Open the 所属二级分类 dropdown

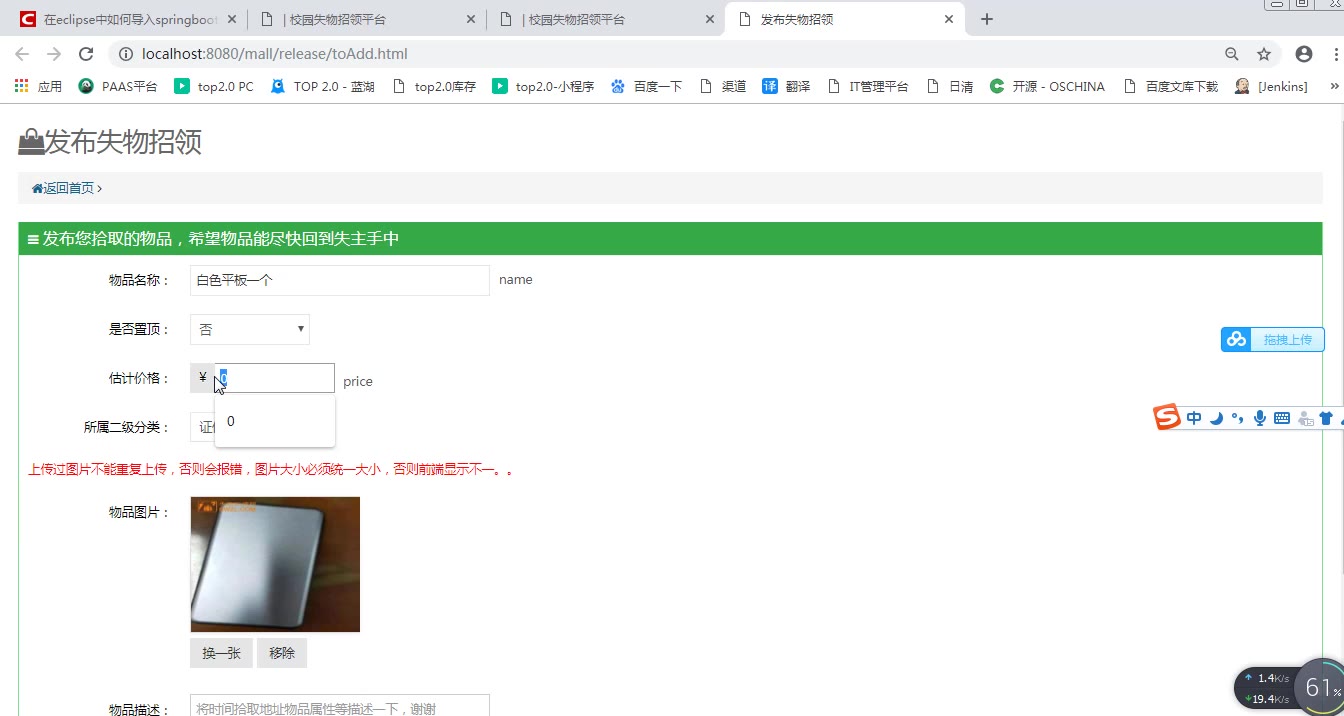202,427
